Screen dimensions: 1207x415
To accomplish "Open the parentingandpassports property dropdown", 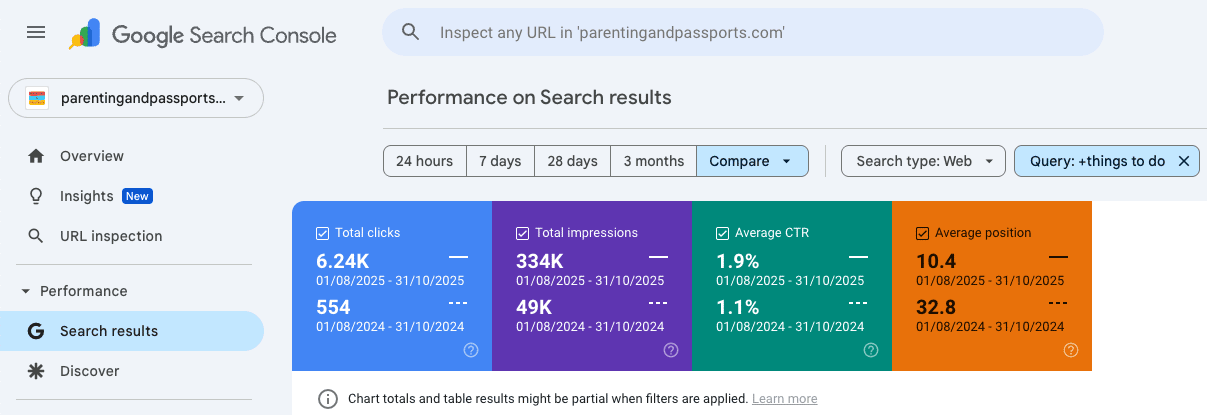I will coord(136,98).
